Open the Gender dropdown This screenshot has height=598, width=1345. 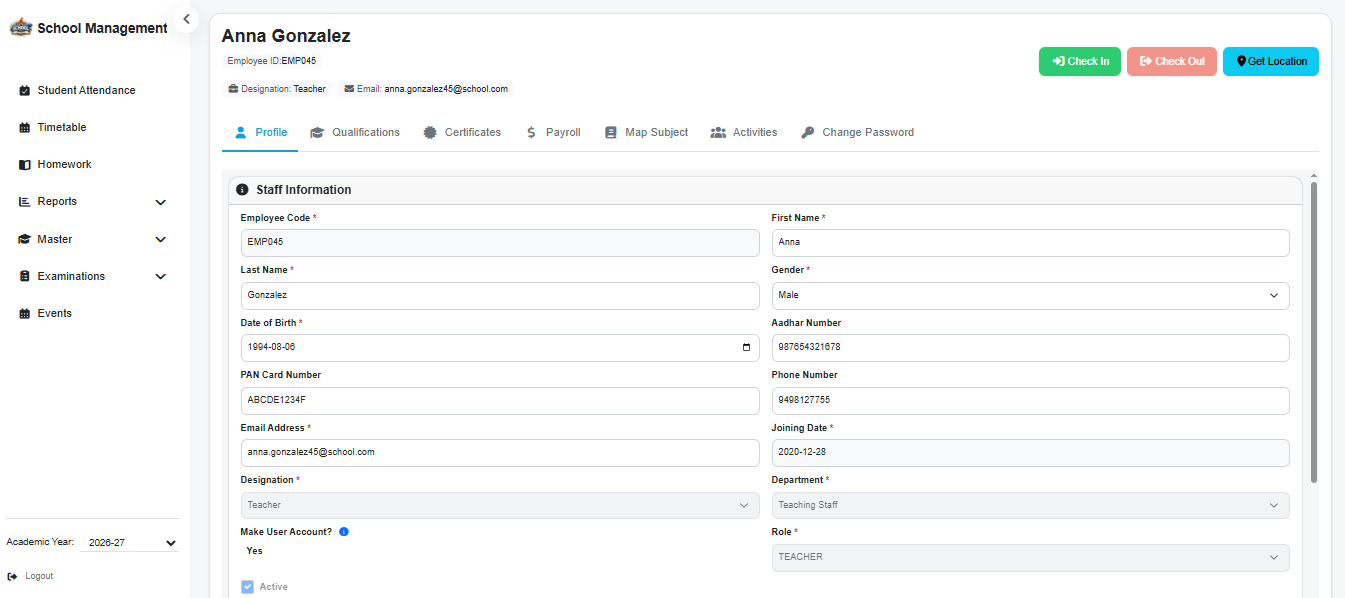click(x=1030, y=295)
